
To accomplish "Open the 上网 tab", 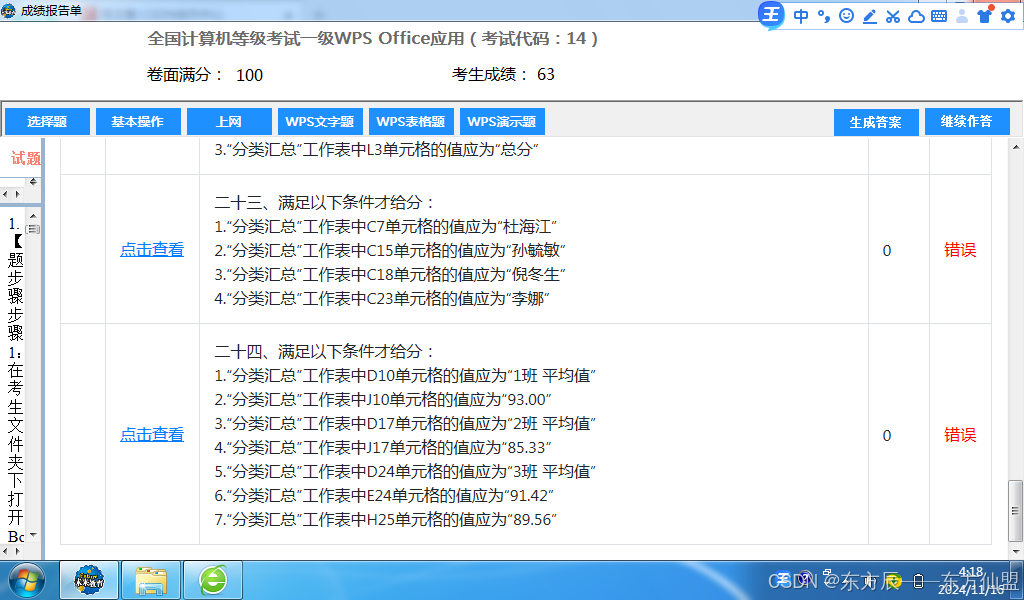I will [x=229, y=121].
